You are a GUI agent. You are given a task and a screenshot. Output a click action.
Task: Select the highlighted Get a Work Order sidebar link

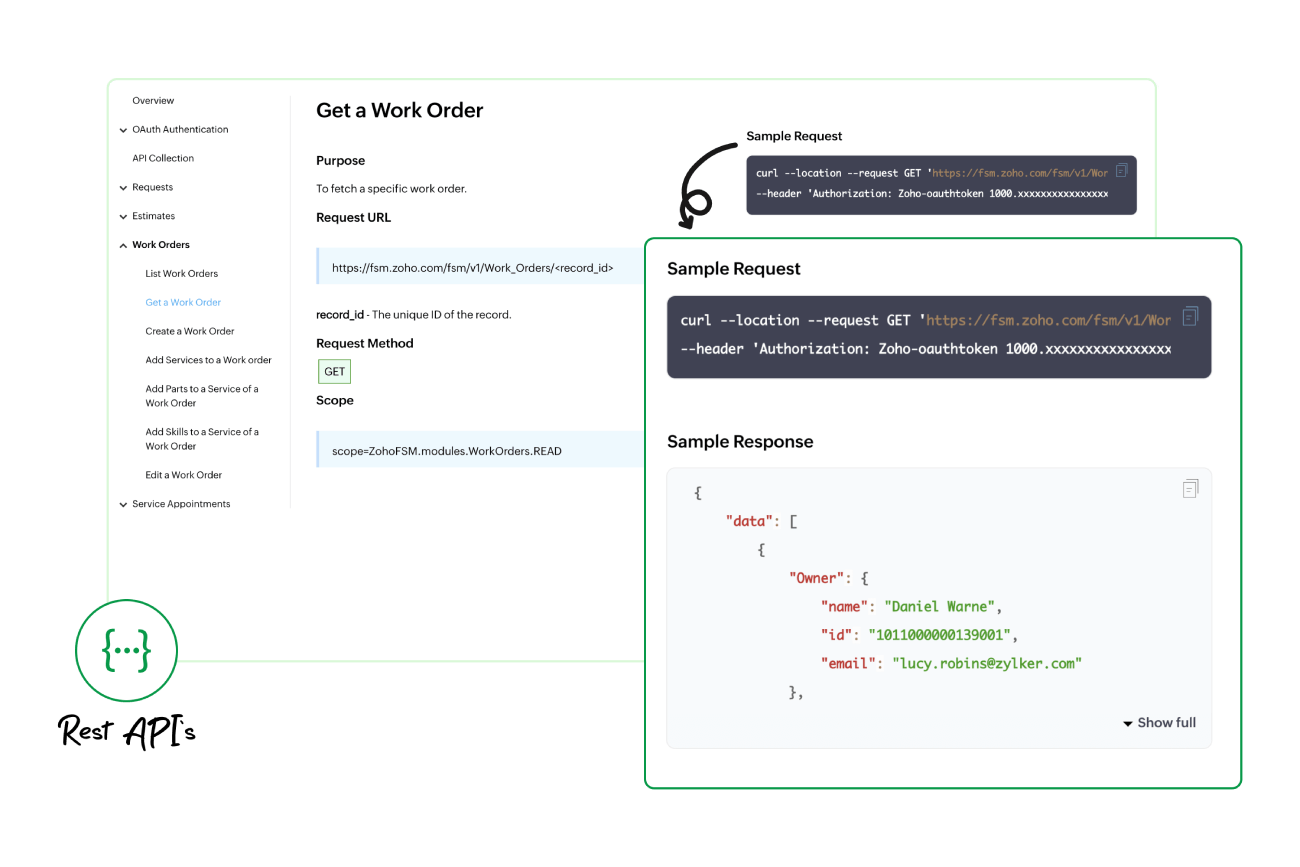pos(183,303)
